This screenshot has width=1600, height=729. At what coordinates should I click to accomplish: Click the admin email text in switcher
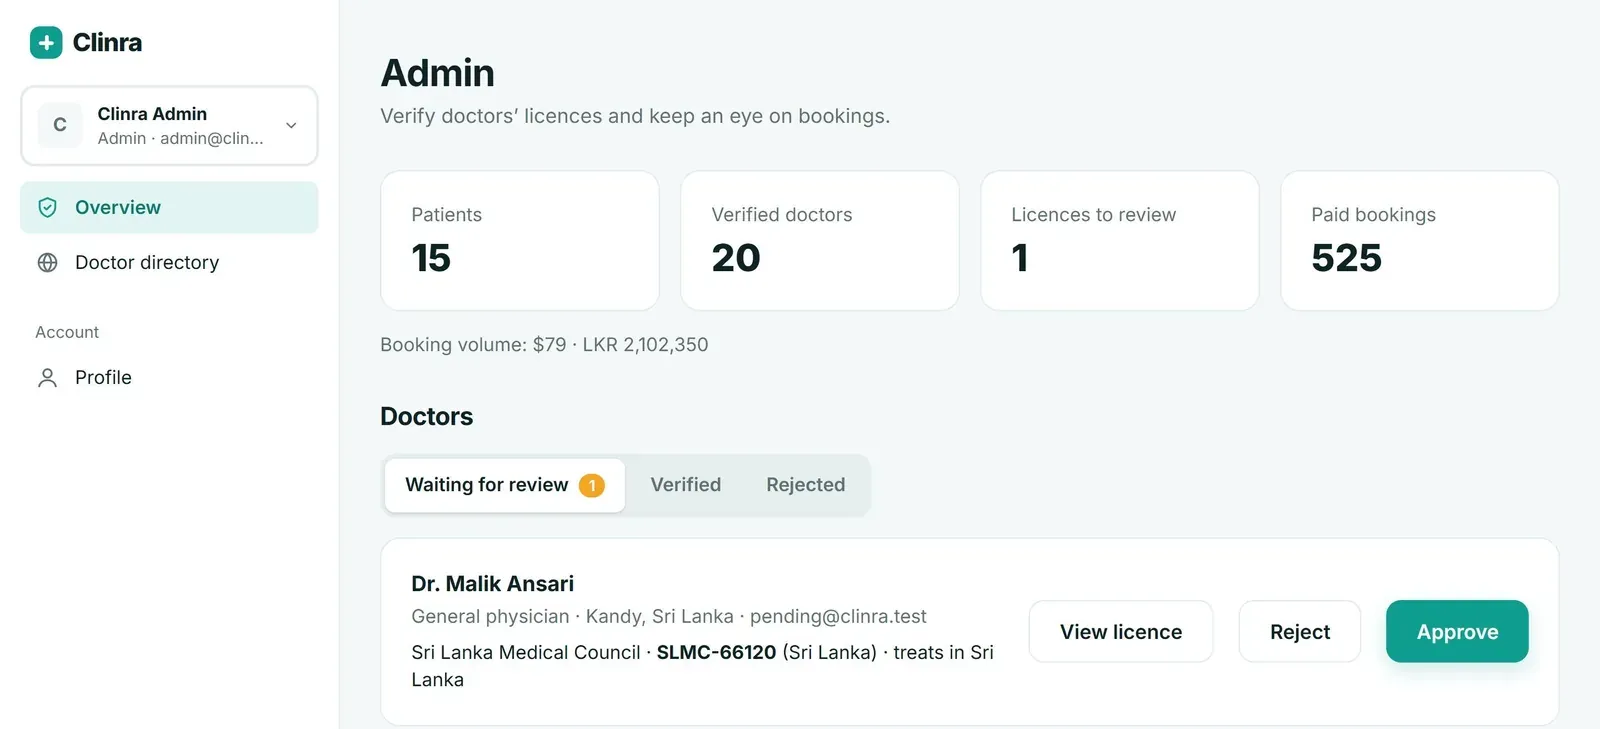tap(212, 138)
